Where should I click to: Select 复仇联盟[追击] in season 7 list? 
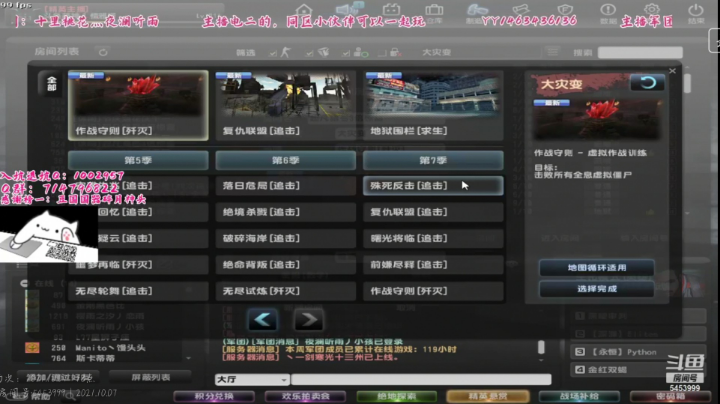click(433, 212)
